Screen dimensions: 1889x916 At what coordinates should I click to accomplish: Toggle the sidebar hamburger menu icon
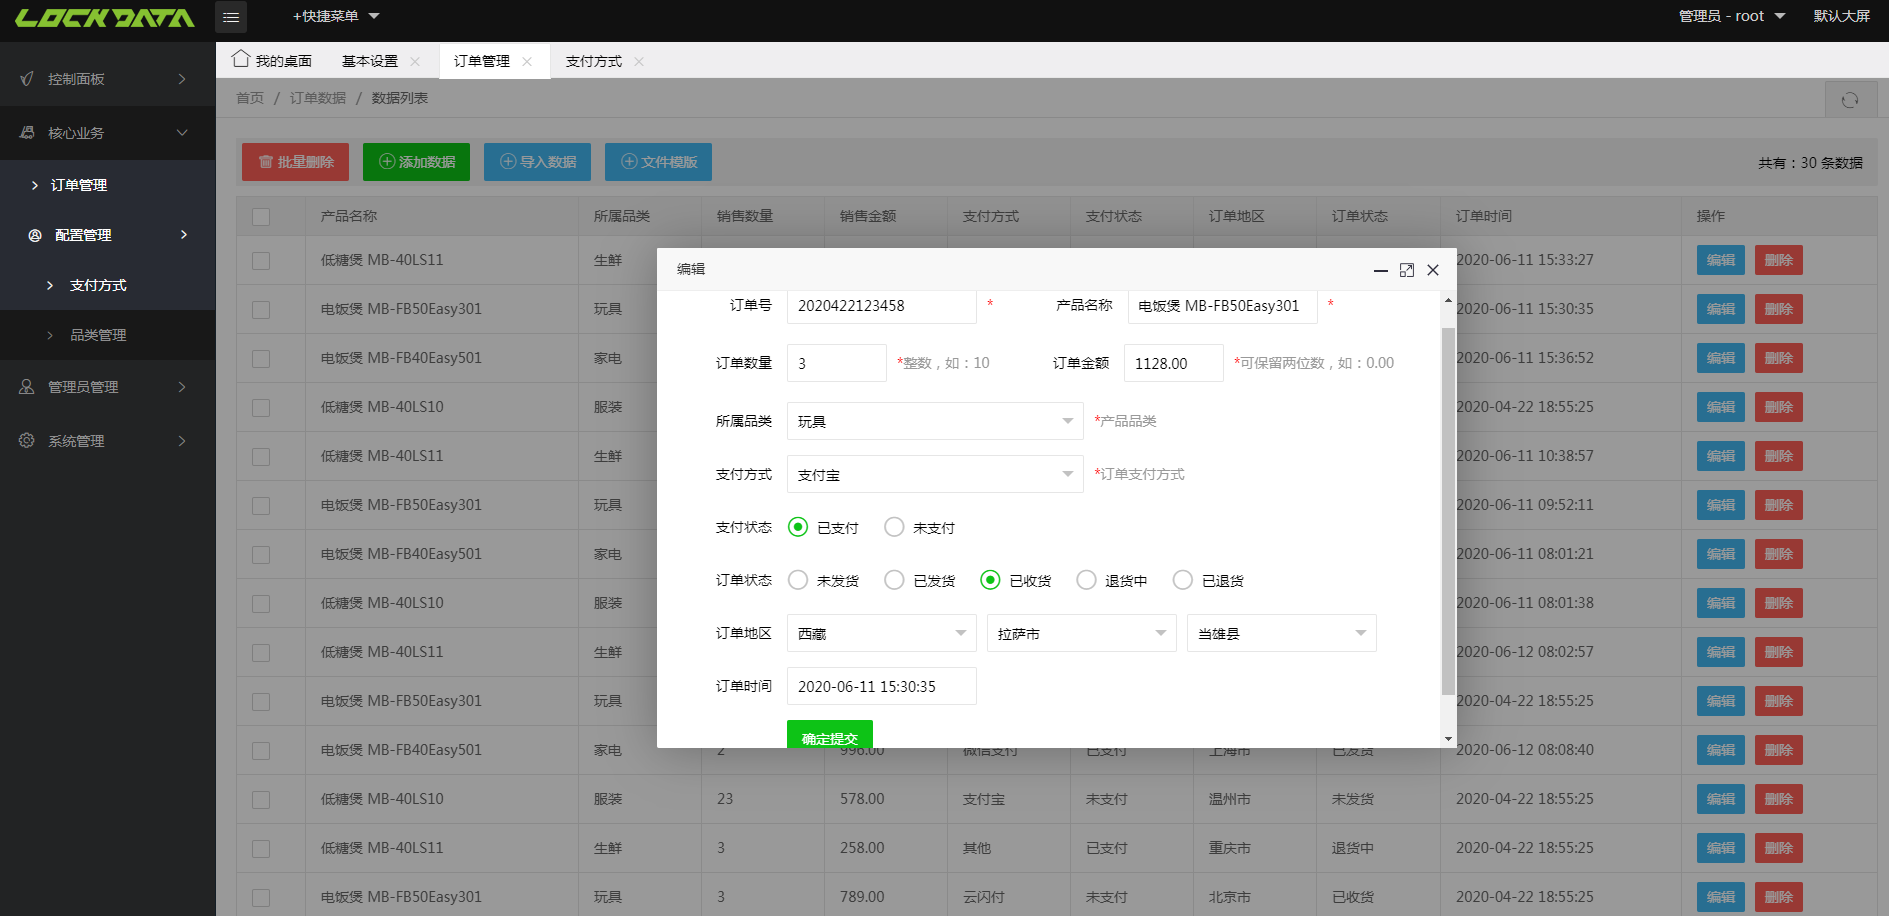pos(231,17)
